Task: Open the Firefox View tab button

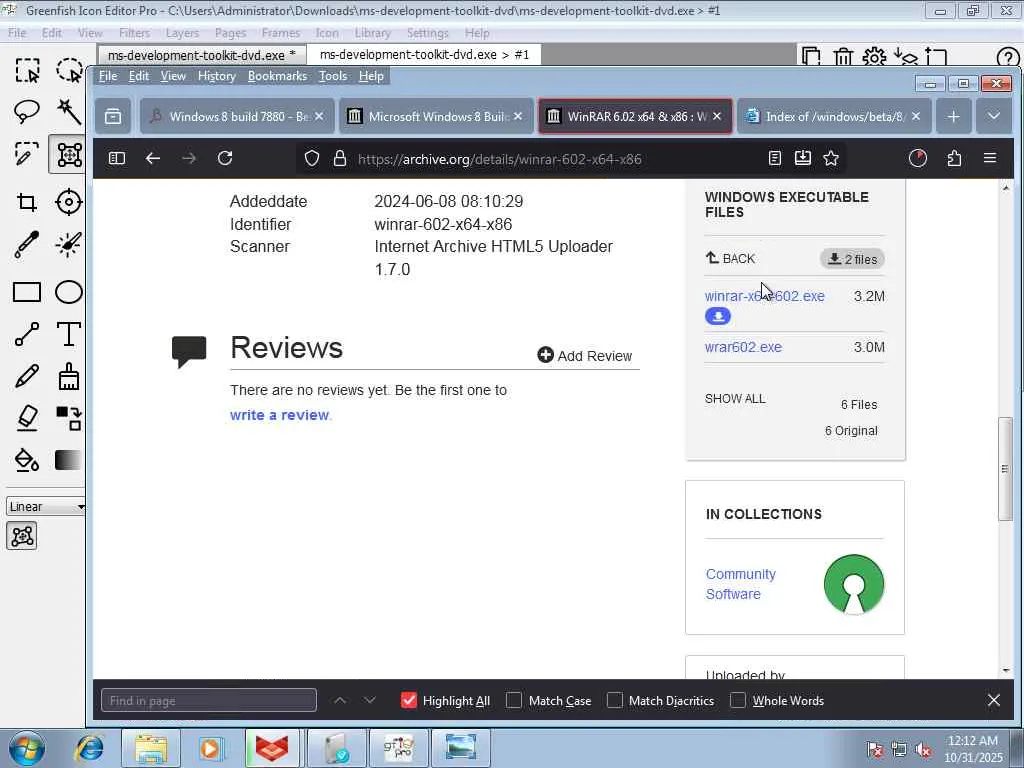Action: pyautogui.click(x=113, y=116)
